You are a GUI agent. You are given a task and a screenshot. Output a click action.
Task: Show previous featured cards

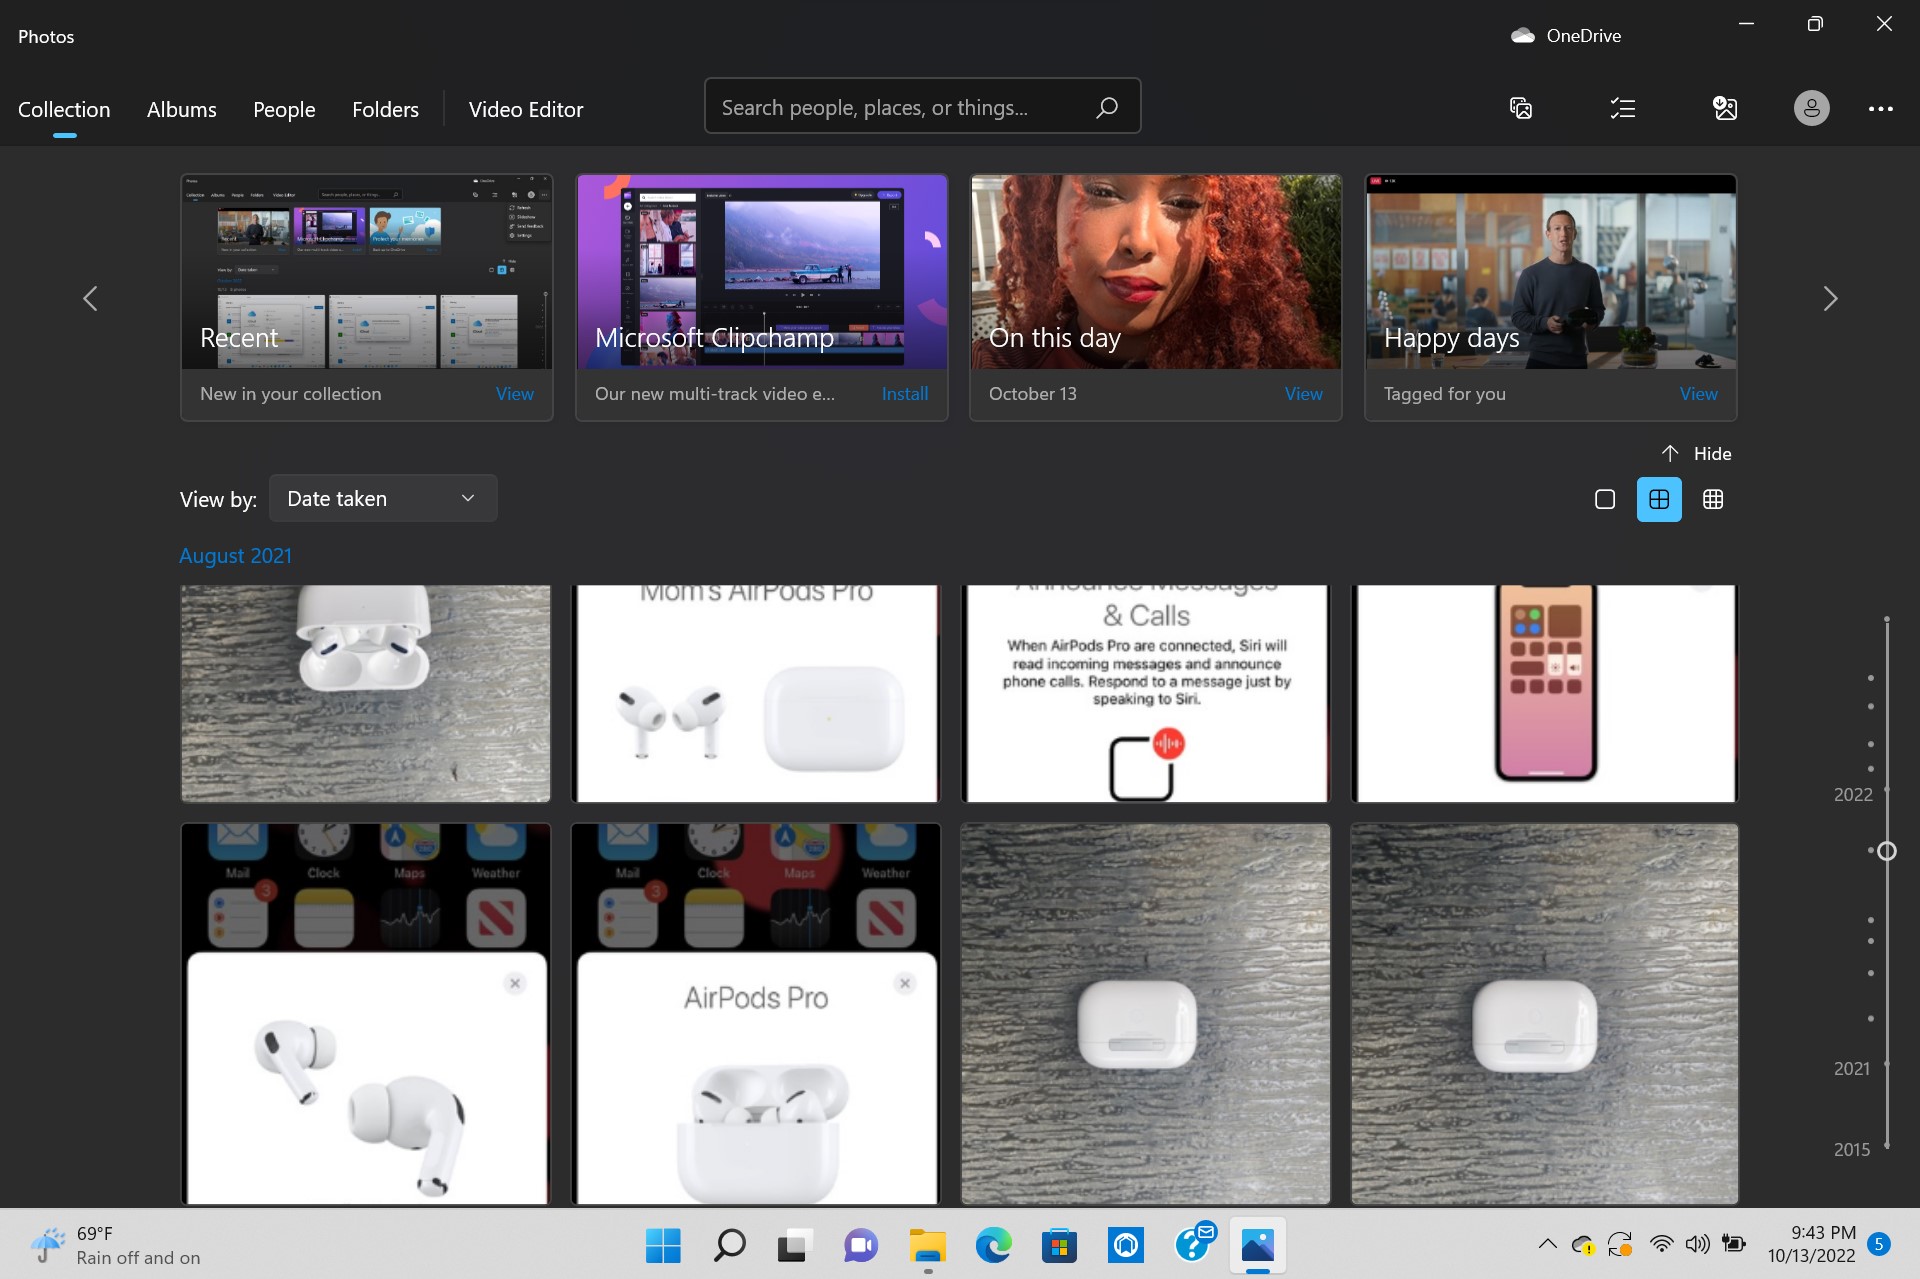tap(90, 298)
